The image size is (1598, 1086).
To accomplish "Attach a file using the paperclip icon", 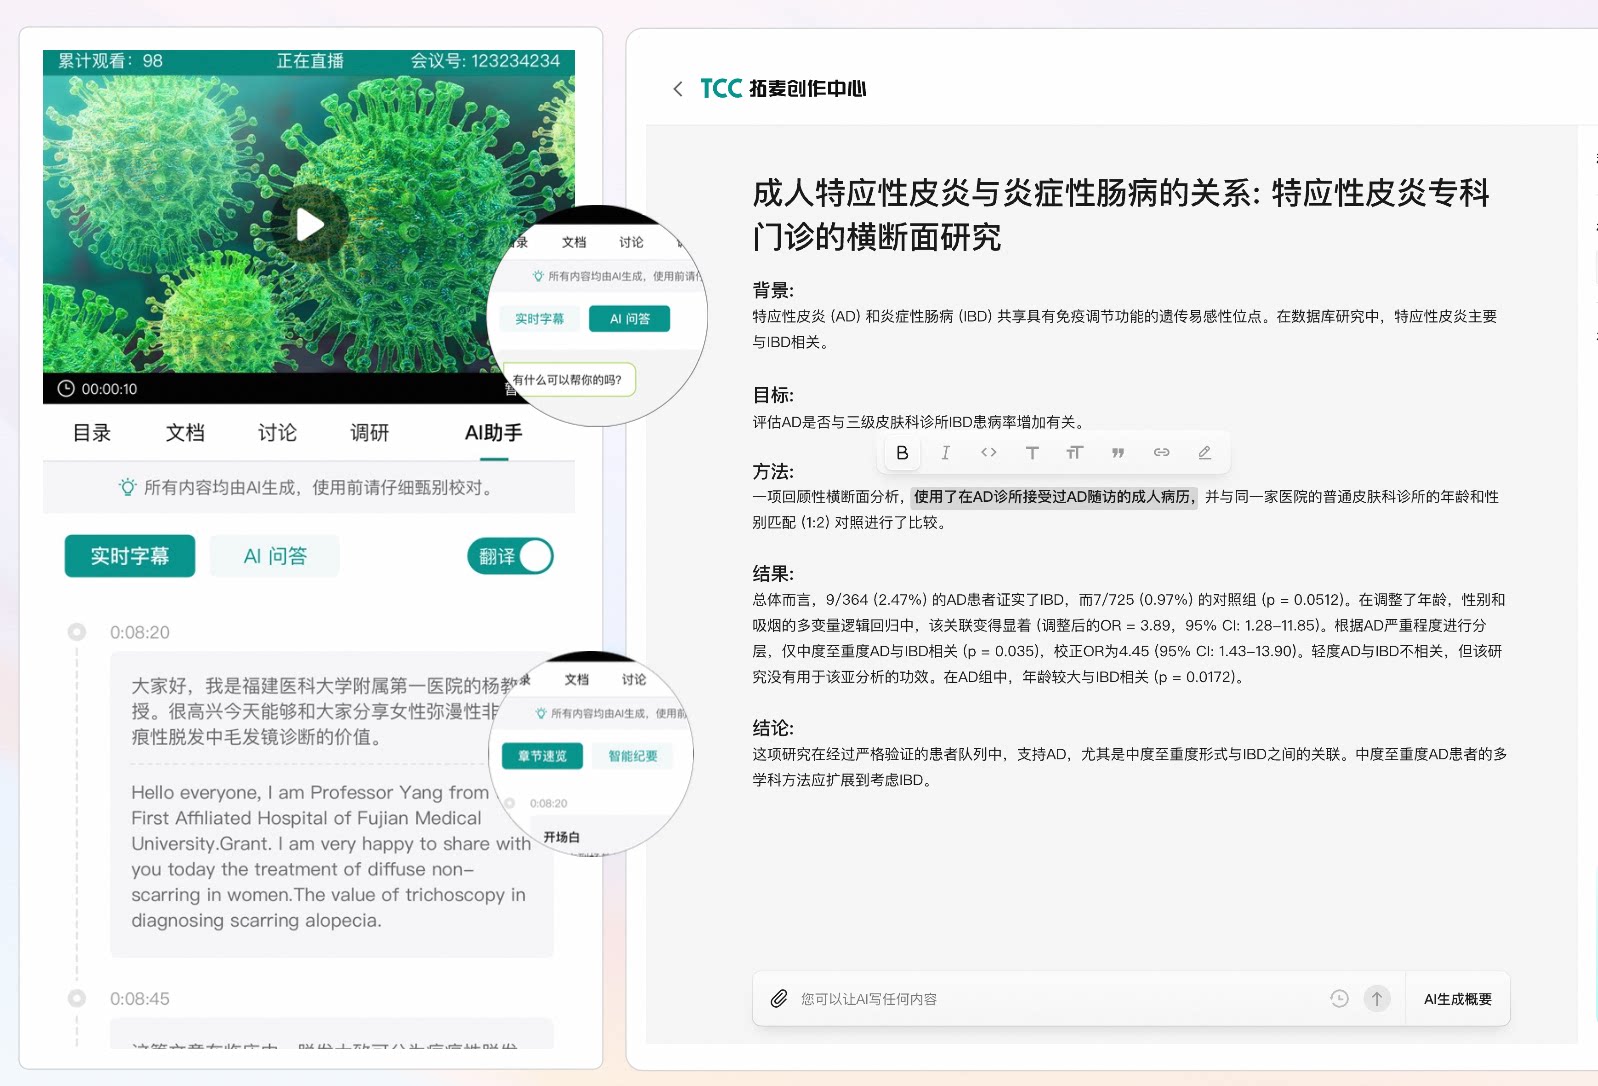I will pos(779,999).
